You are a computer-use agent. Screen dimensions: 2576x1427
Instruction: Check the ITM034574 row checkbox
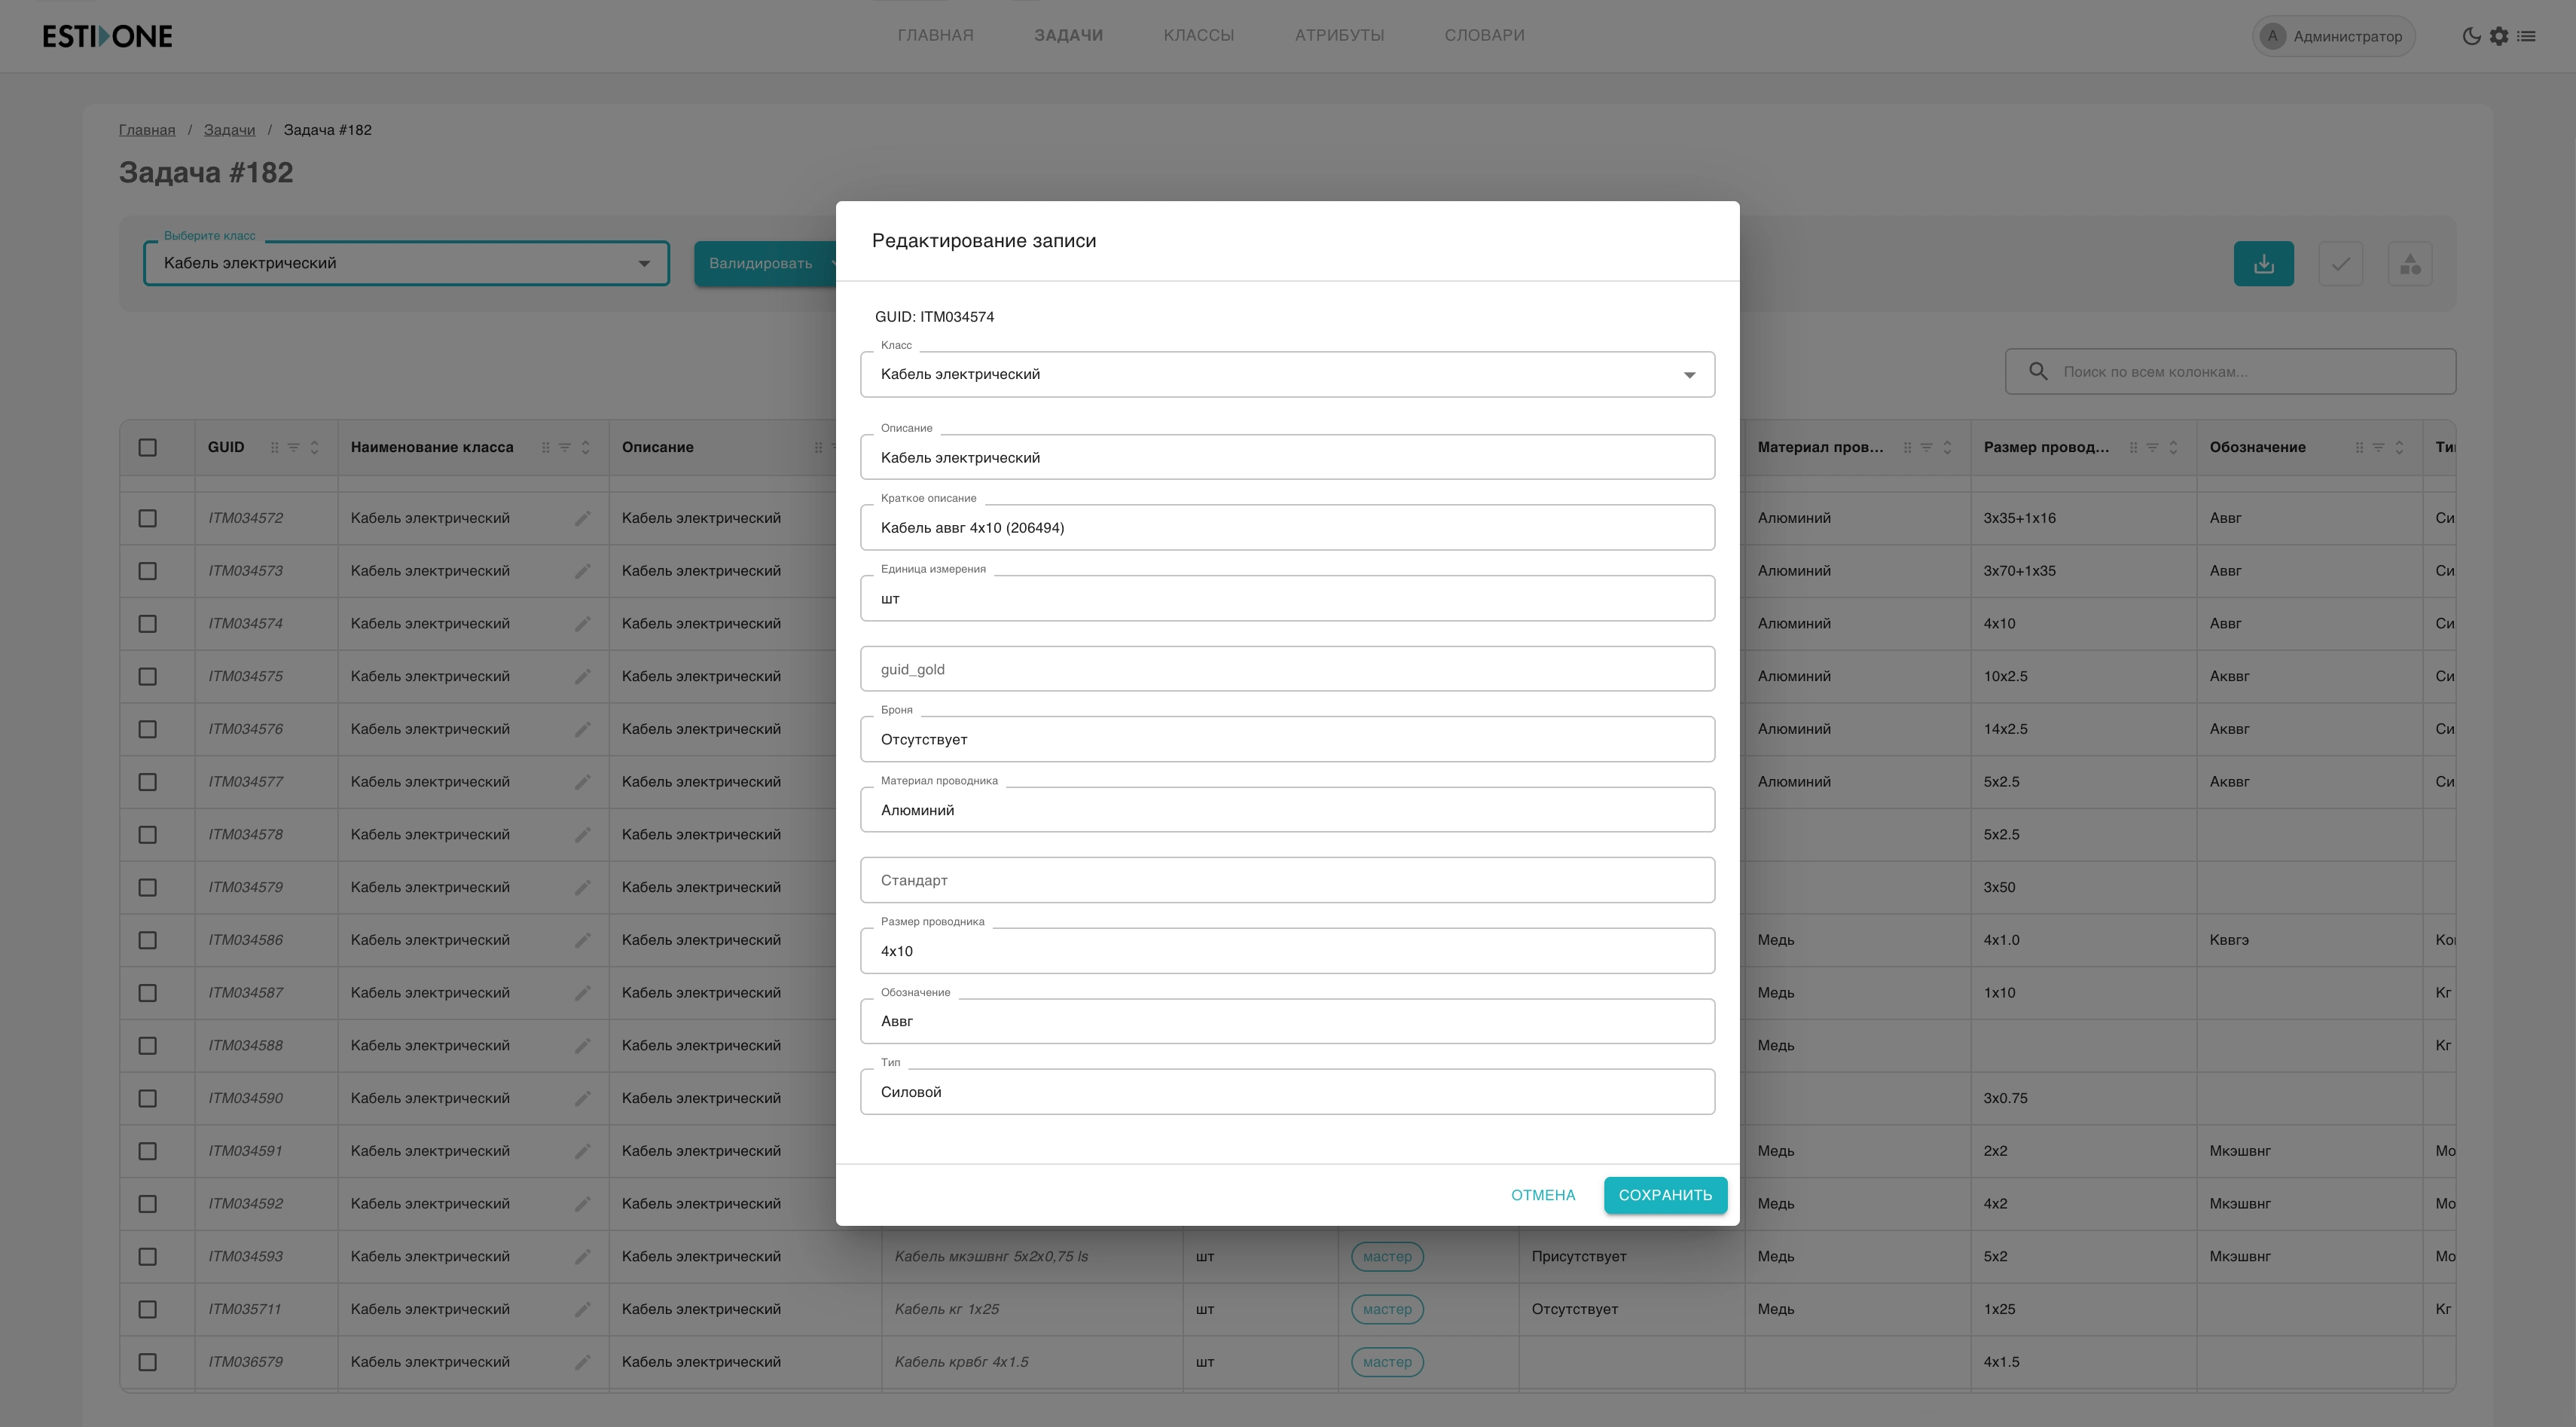(148, 624)
